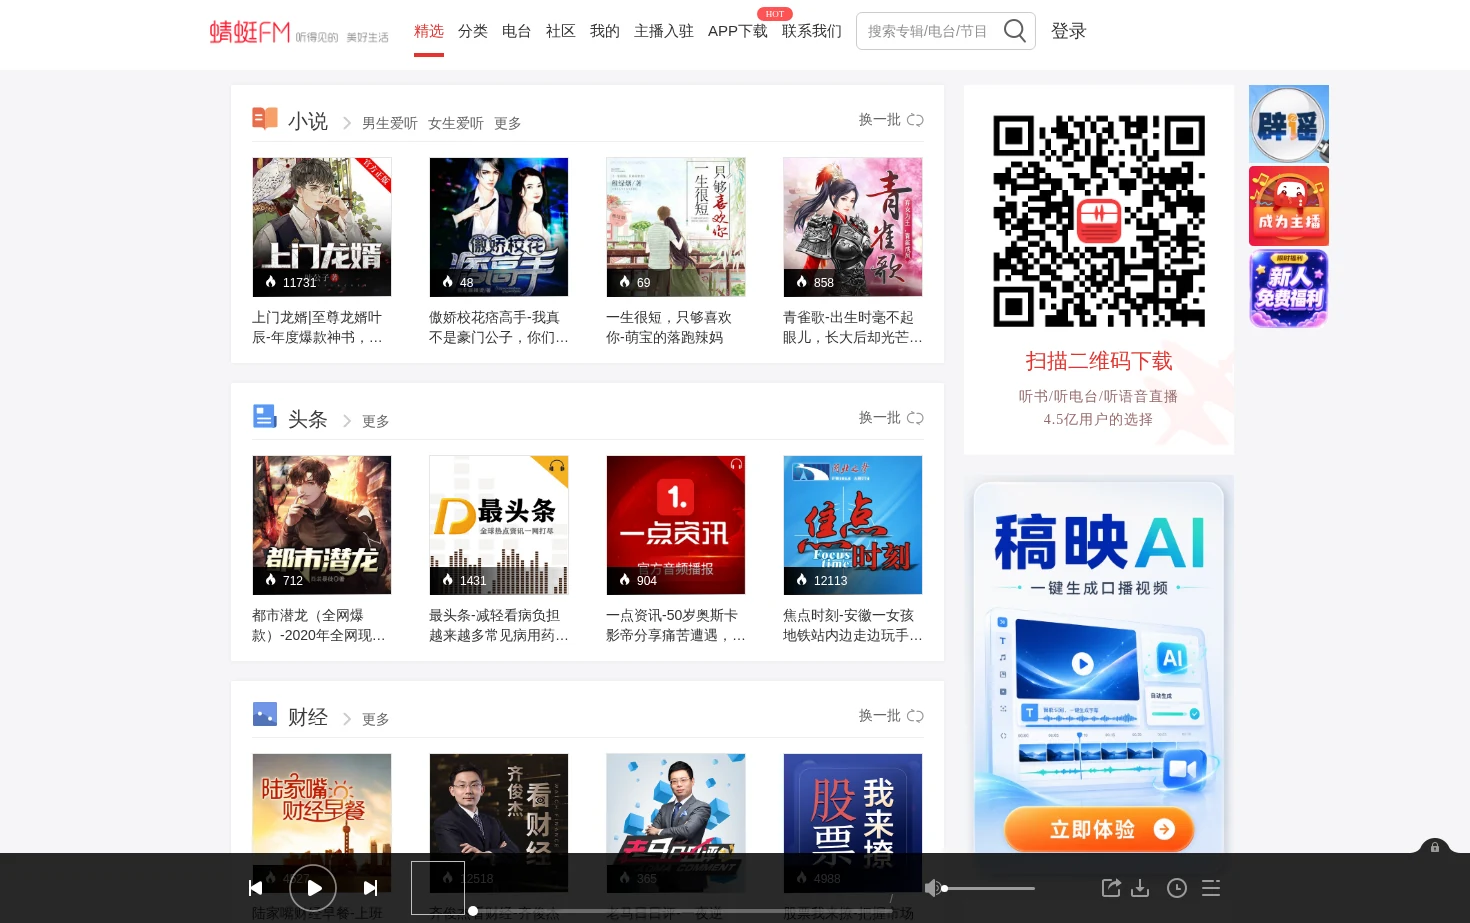Open the 一点资讯 album cover

(676, 525)
